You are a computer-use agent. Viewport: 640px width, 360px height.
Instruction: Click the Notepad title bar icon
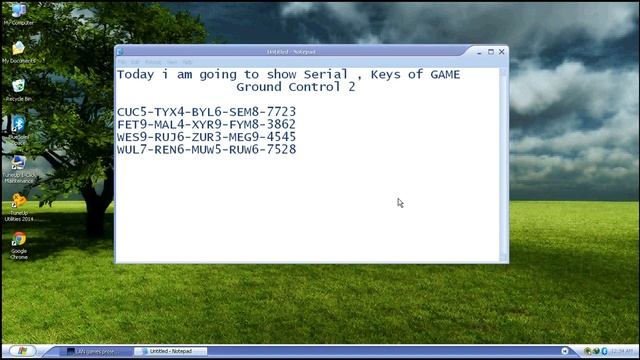(120, 52)
